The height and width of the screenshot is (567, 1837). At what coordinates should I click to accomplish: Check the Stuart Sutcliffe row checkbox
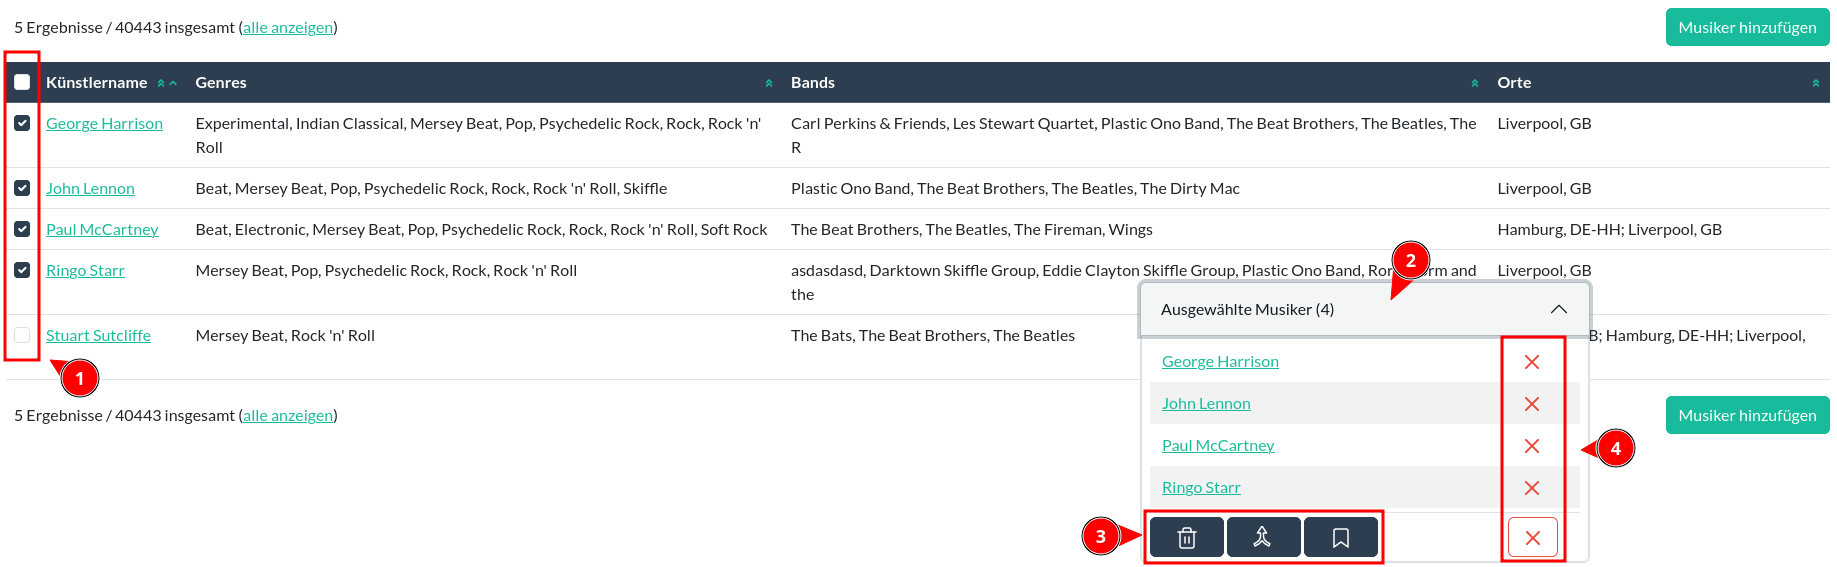[22, 335]
